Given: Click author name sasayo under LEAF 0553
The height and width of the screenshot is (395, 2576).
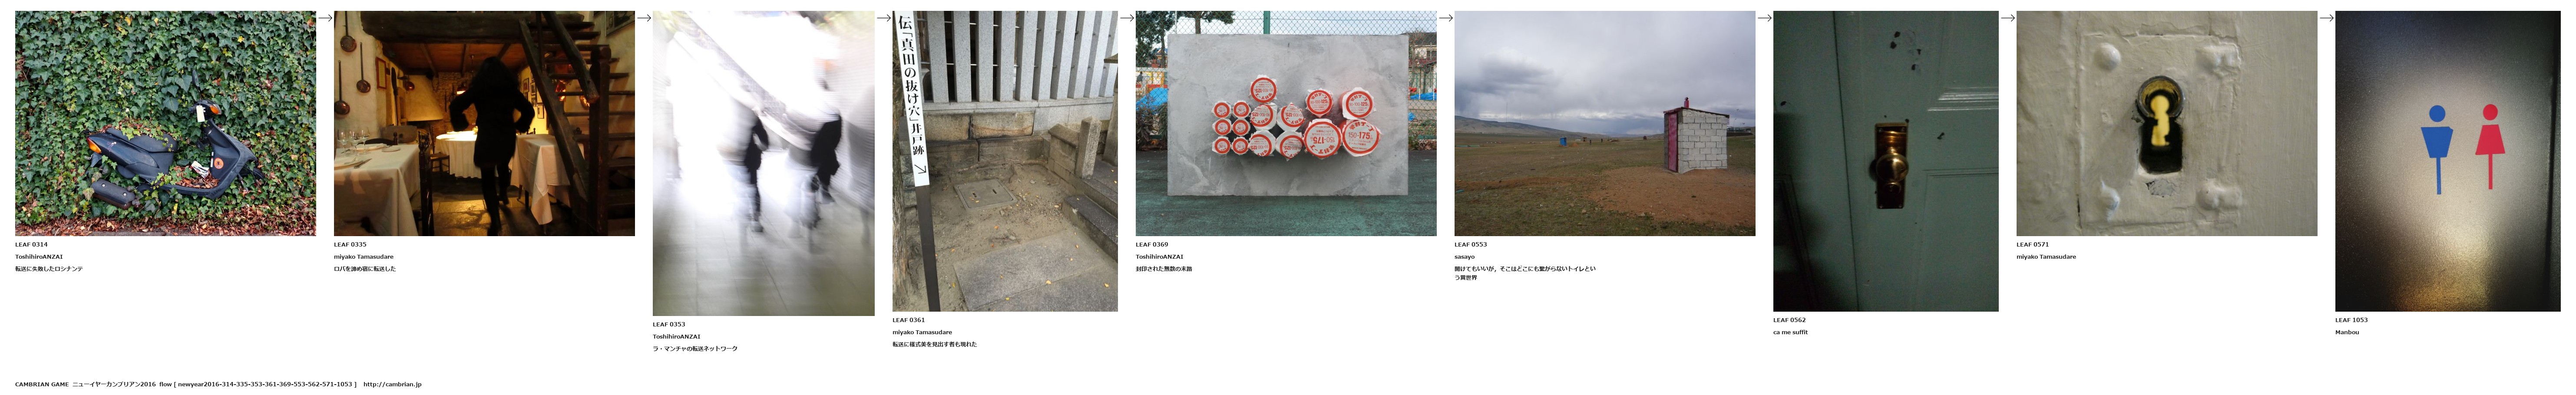Looking at the screenshot, I should (1465, 257).
